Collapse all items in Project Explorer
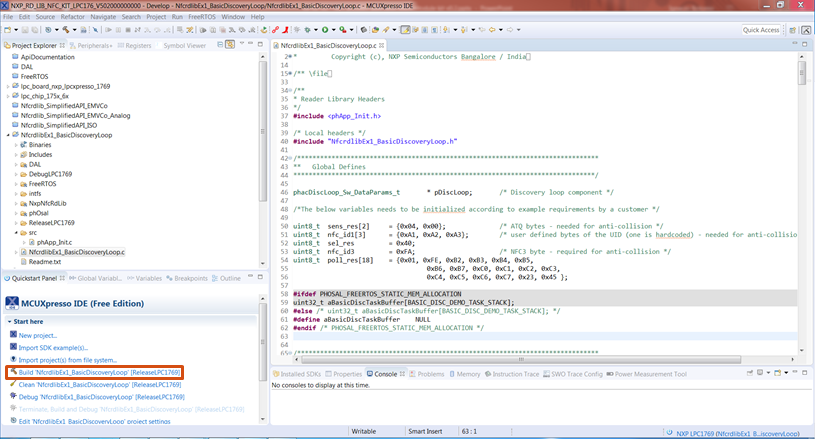Viewport: 815px width, 439px height. tap(218, 45)
